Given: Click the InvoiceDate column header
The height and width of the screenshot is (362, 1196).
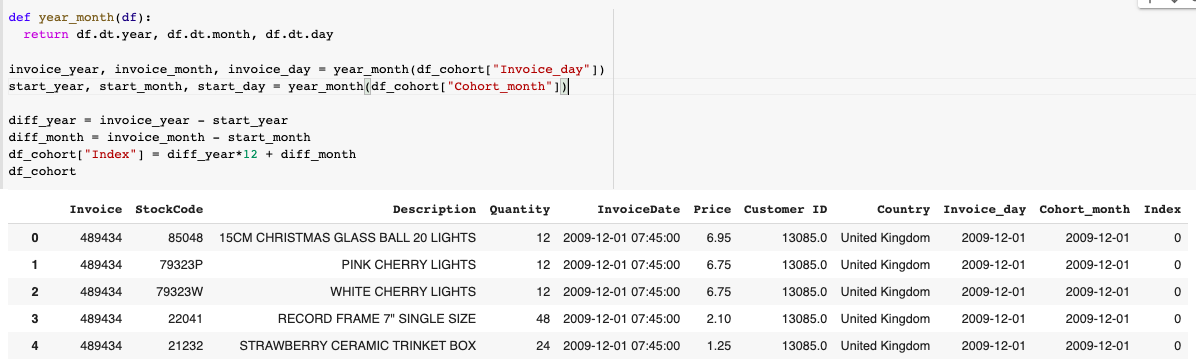Looking at the screenshot, I should click(638, 209).
